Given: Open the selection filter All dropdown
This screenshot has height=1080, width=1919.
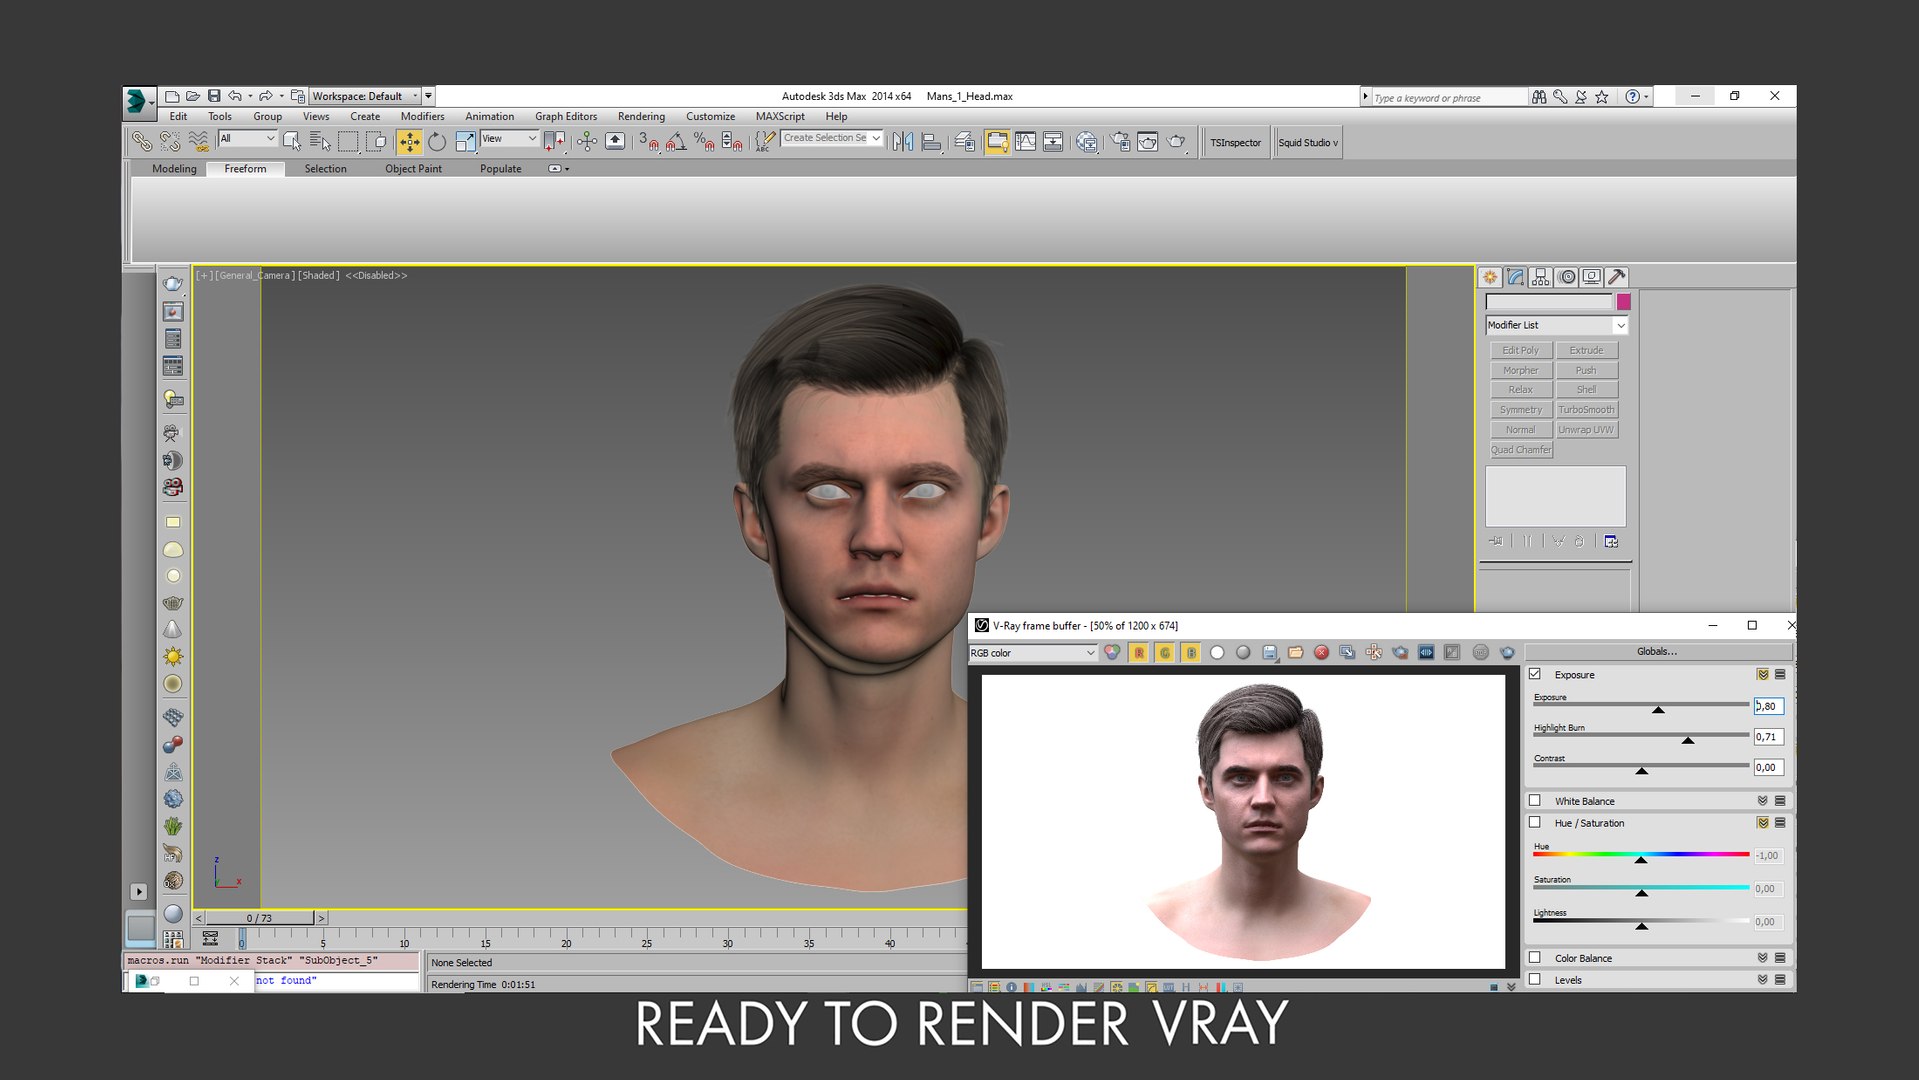Looking at the screenshot, I should [247, 138].
